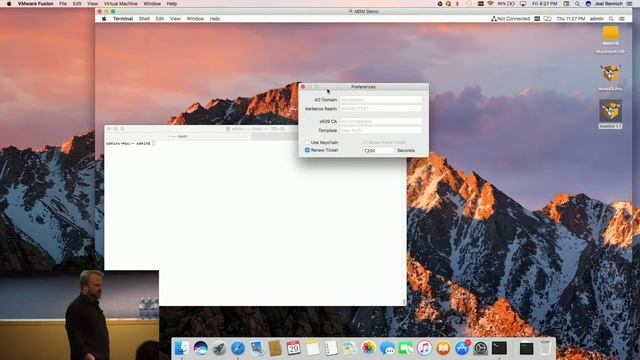
Task: Launch Siri from the Dock
Action: click(x=200, y=348)
